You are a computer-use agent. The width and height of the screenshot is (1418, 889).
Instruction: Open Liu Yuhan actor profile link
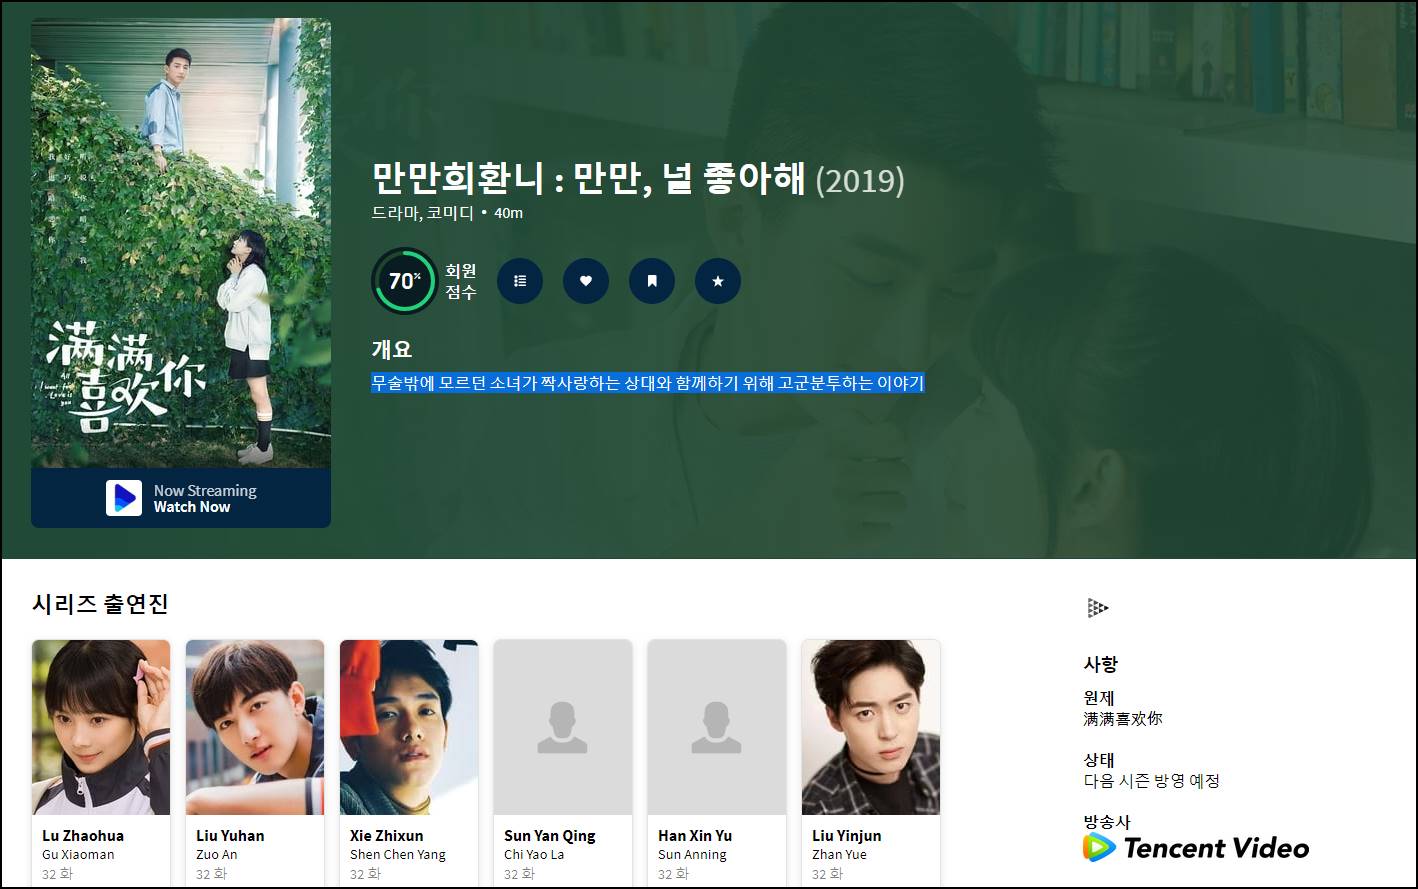[230, 835]
